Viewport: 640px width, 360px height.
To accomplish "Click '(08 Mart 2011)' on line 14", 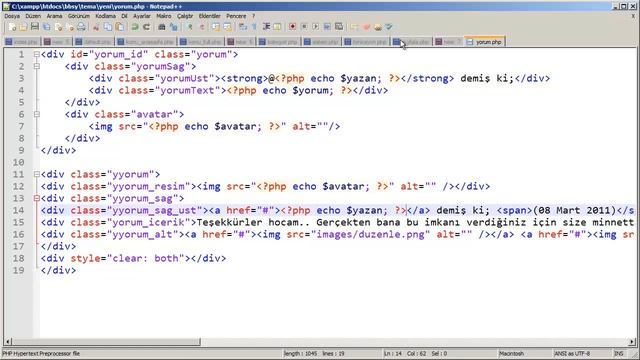I will tap(574, 210).
